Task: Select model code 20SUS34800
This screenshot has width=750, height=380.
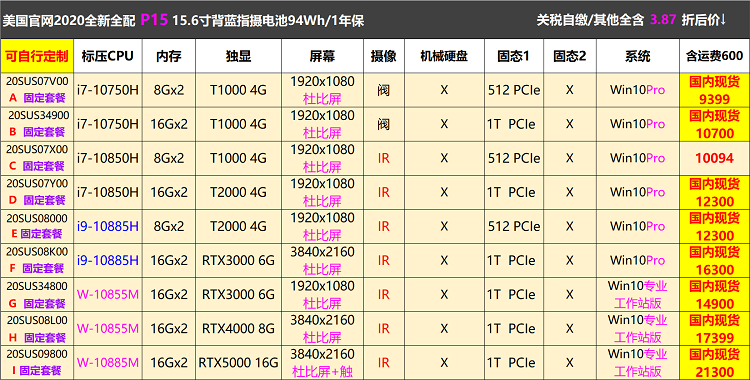Action: coord(37,287)
